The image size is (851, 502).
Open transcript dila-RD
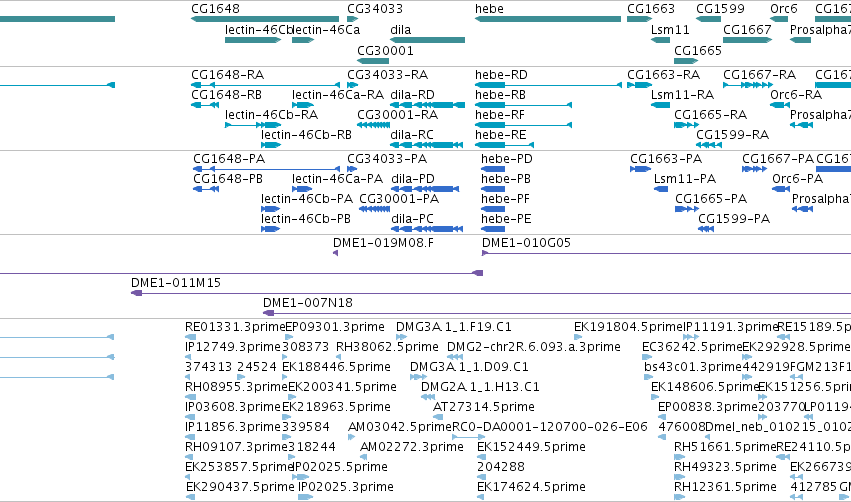(x=412, y=95)
